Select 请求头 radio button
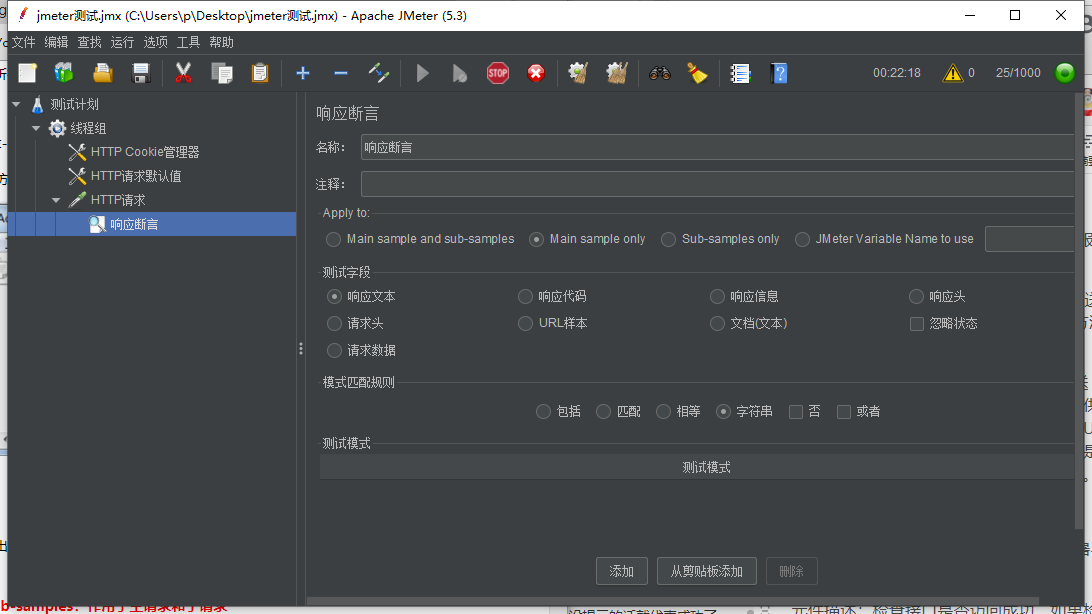Screen dimensions: 1092x614 [334, 324]
